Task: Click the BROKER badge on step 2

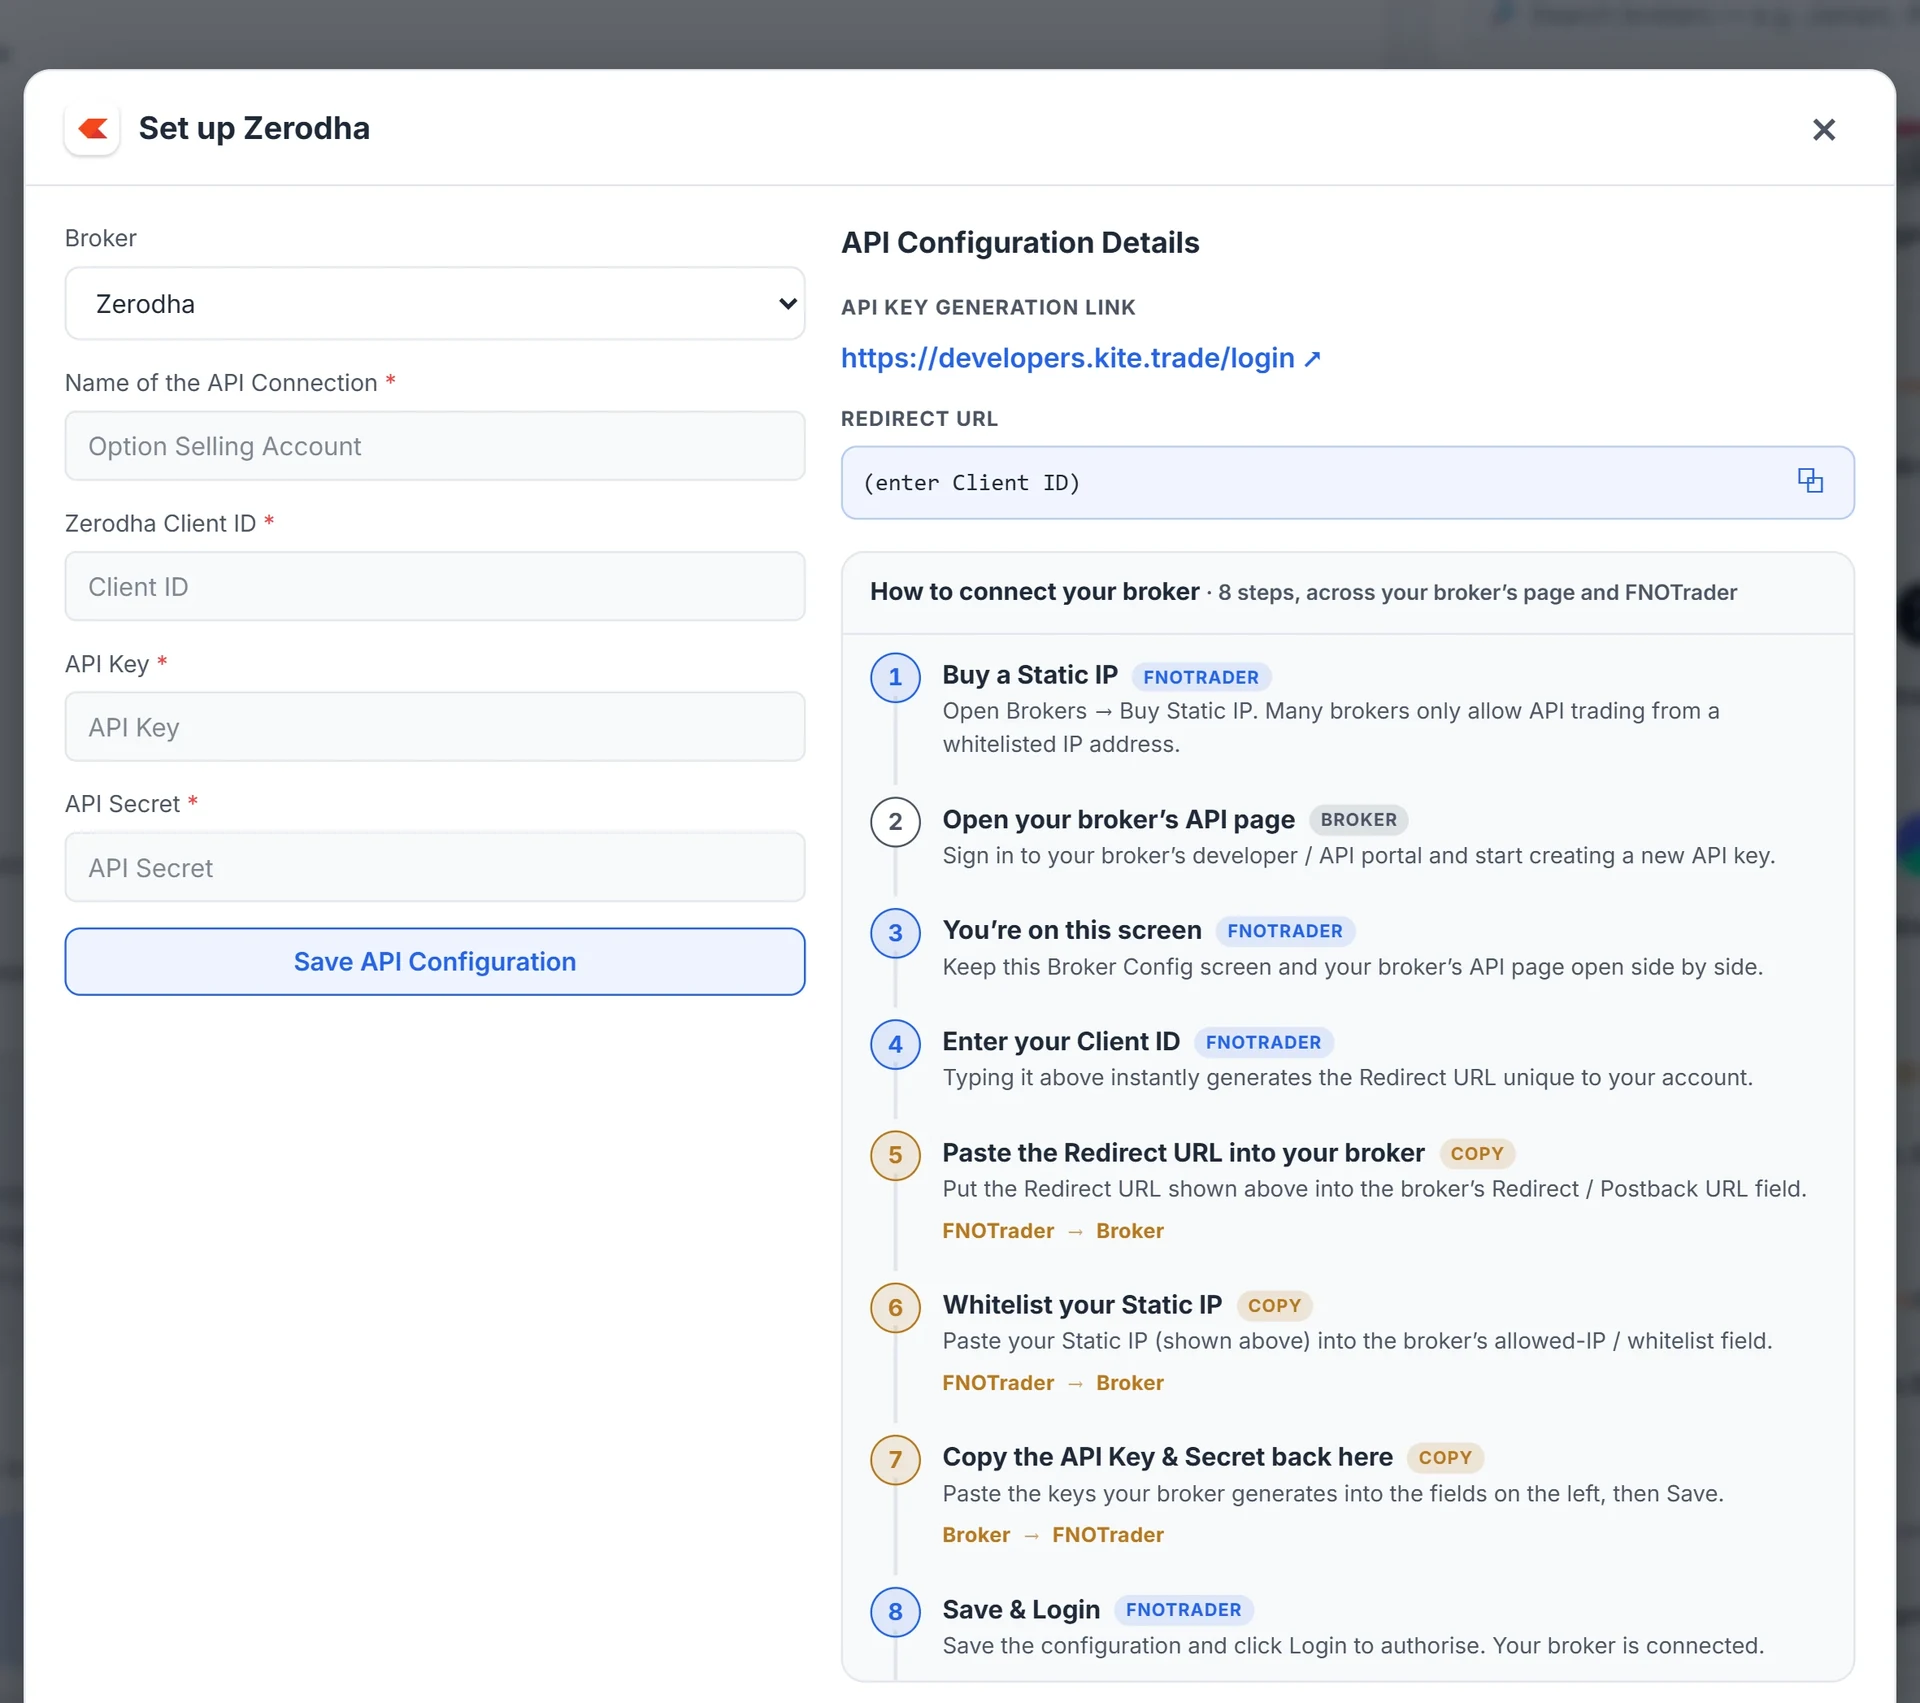Action: (1358, 820)
